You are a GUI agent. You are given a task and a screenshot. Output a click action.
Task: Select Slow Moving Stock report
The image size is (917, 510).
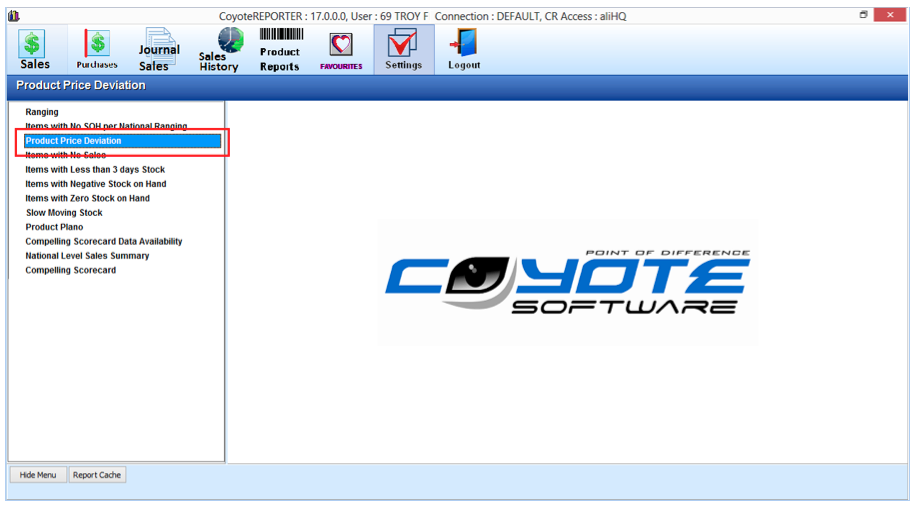tap(64, 213)
